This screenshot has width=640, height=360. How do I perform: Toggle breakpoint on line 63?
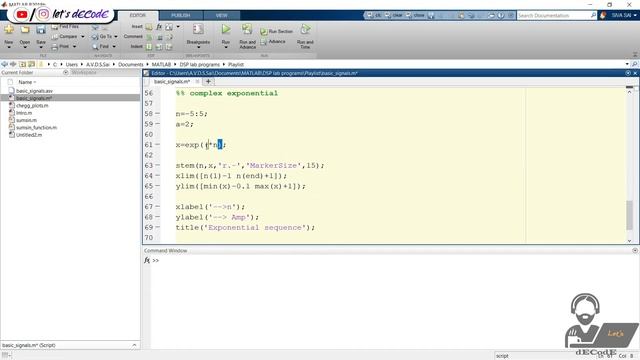[x=158, y=165]
